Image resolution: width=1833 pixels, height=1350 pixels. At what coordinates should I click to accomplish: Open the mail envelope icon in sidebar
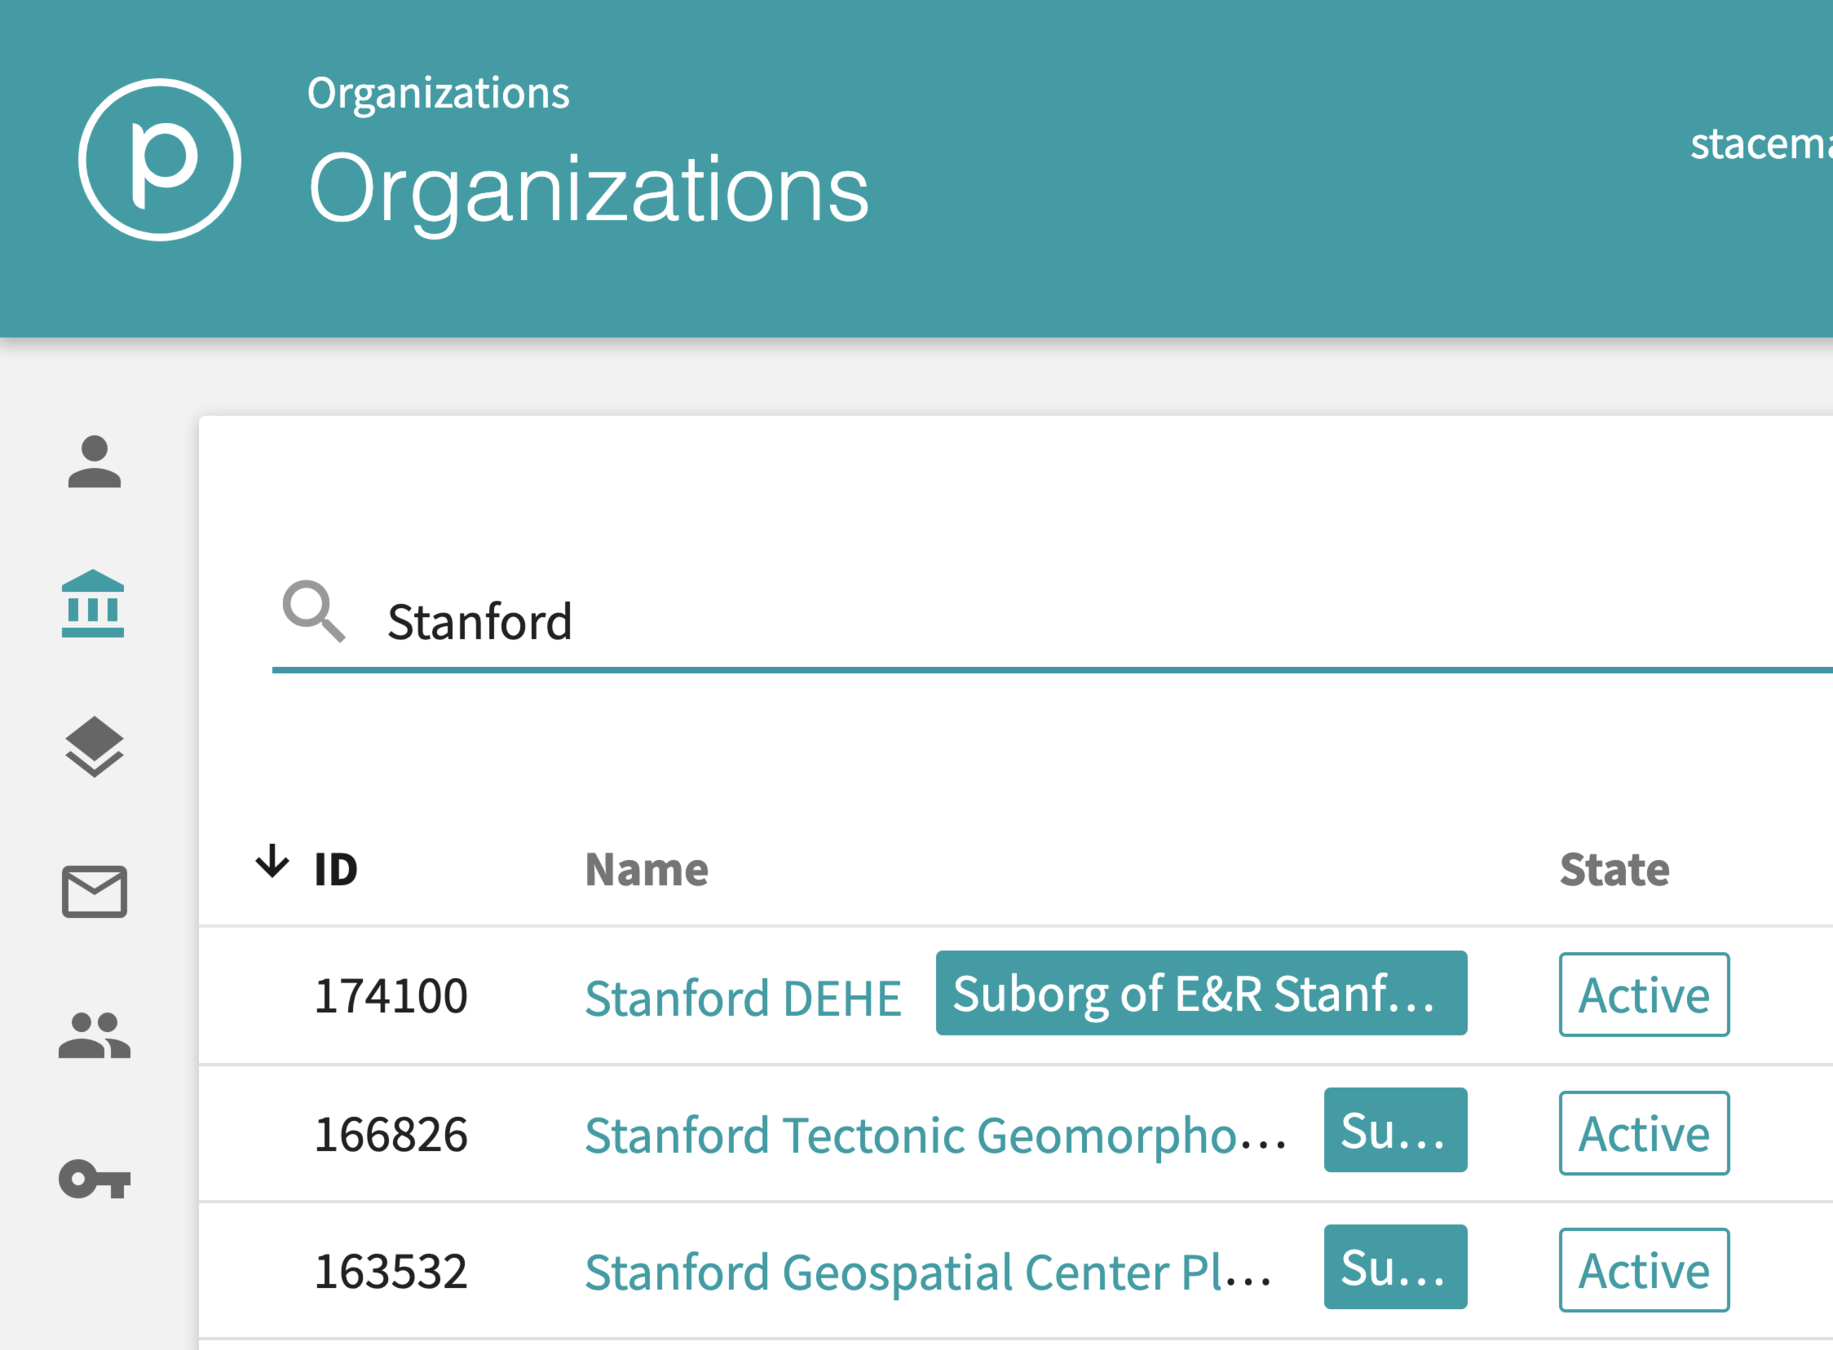click(x=94, y=891)
